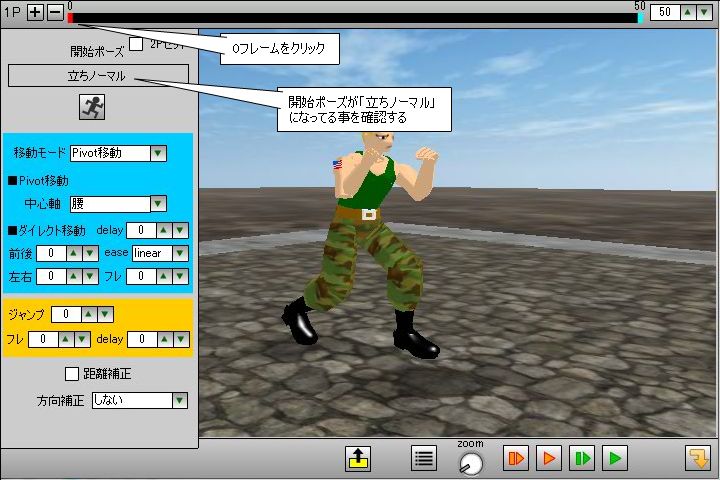Click the ダイレクト移動 delay value field
The width and height of the screenshot is (720, 480).
click(141, 230)
